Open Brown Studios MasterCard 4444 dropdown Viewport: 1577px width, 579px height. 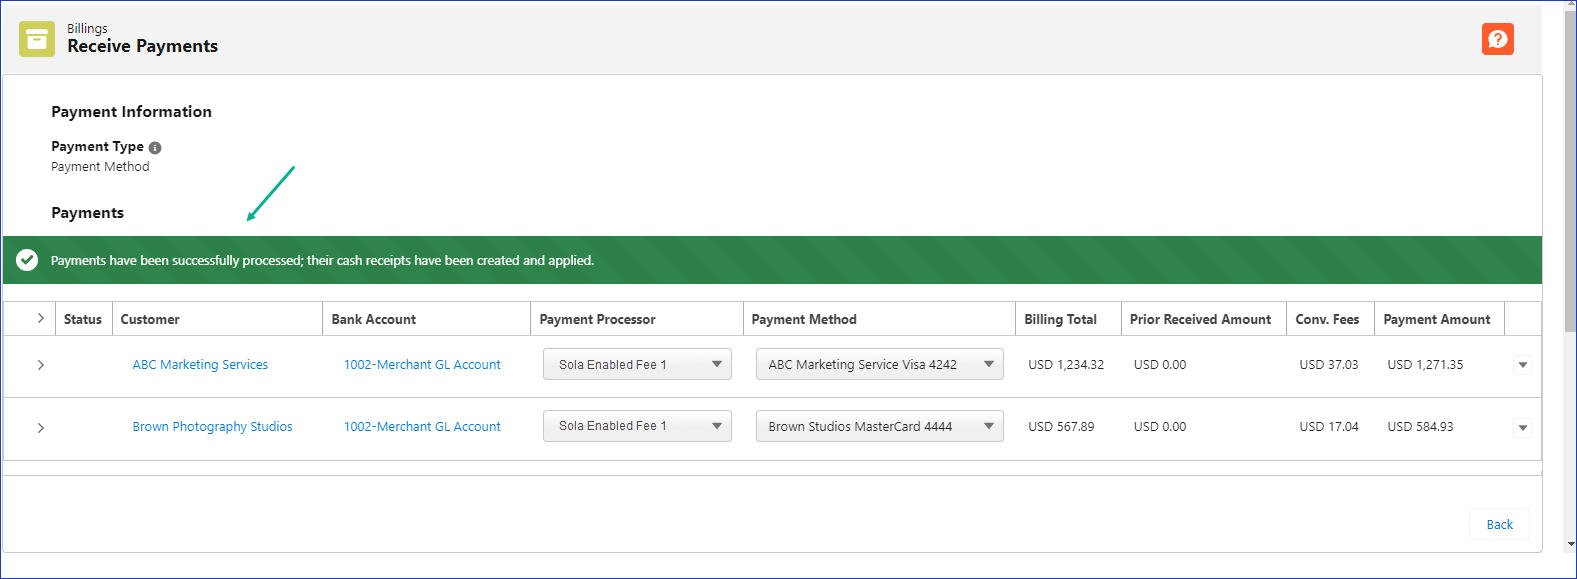point(879,426)
